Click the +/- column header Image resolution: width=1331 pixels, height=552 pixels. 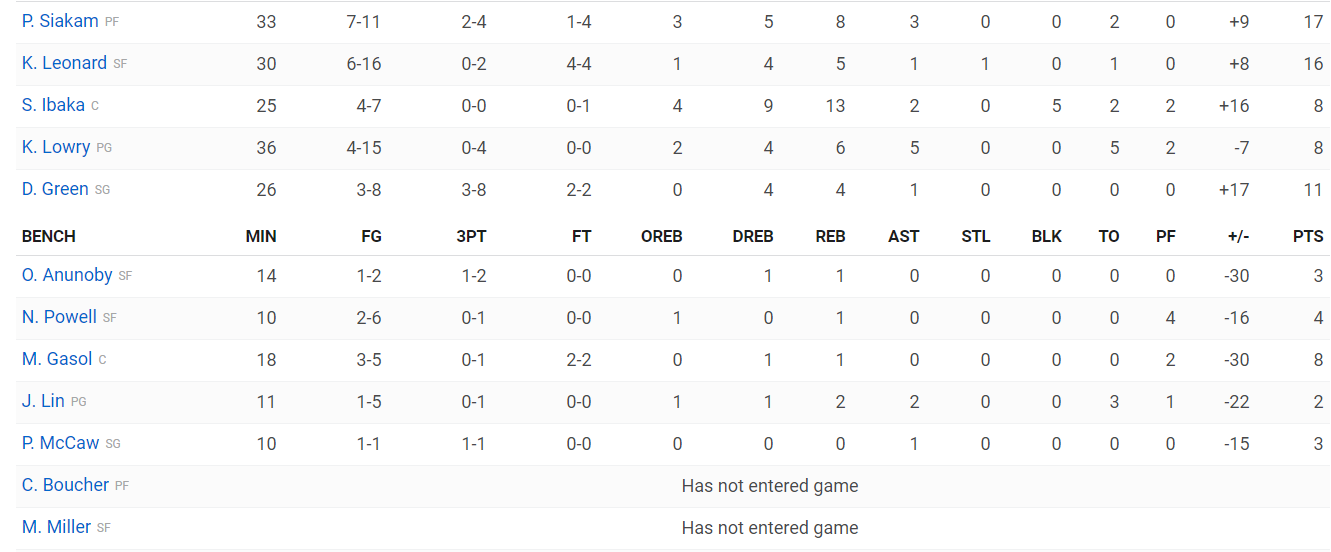[1237, 237]
